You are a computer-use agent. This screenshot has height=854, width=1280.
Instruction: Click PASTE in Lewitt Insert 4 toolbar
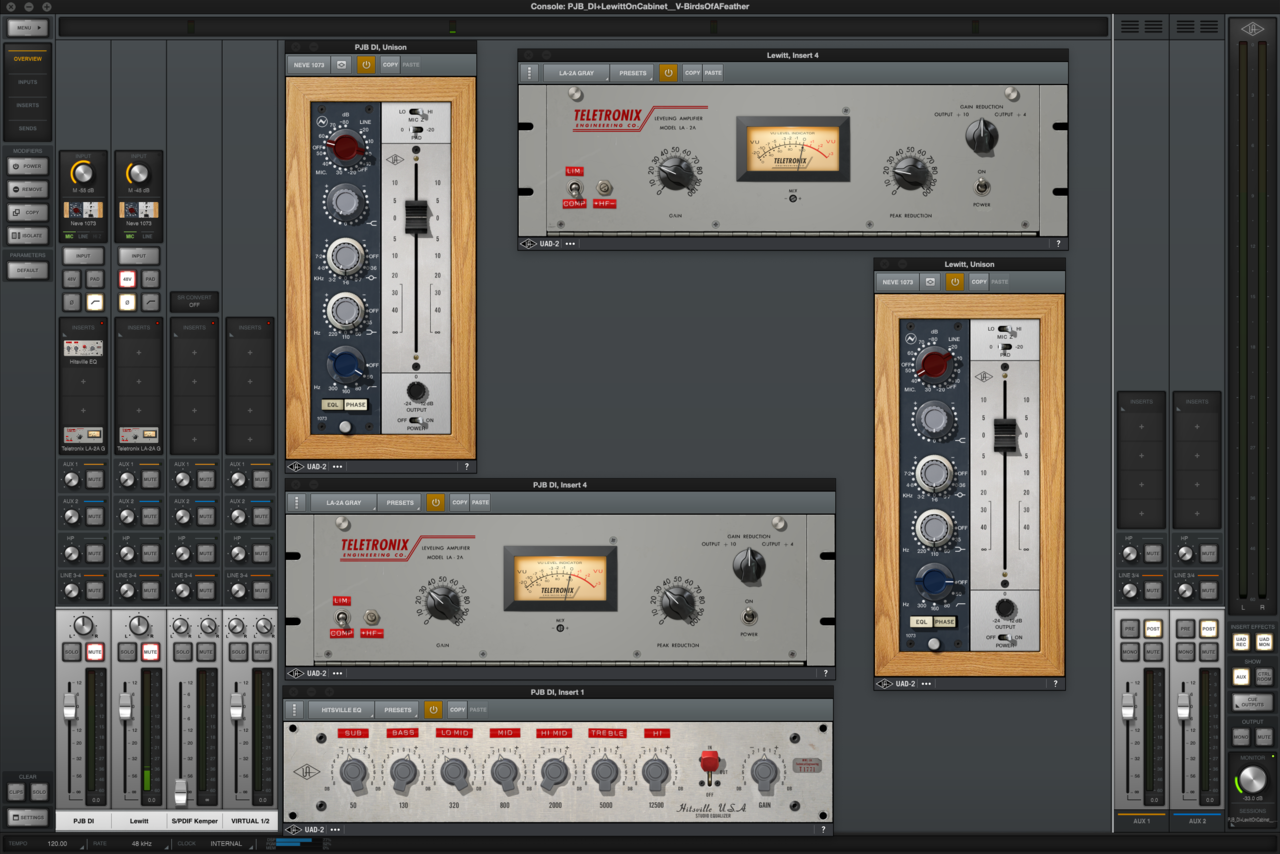pyautogui.click(x=713, y=73)
